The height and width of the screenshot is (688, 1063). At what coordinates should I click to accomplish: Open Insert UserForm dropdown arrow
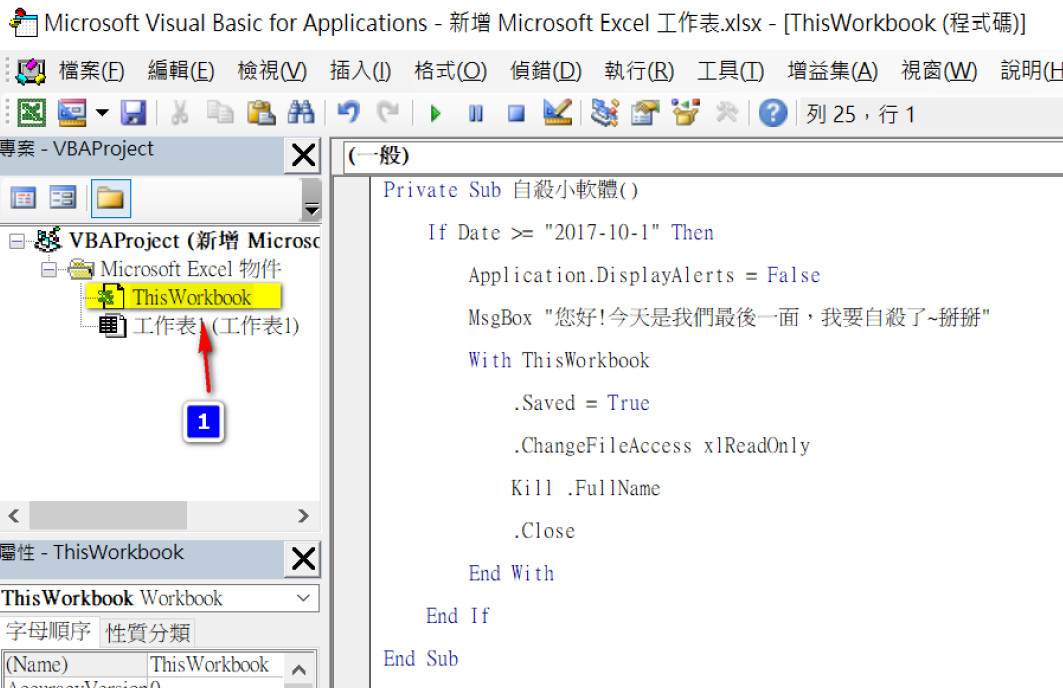[102, 113]
